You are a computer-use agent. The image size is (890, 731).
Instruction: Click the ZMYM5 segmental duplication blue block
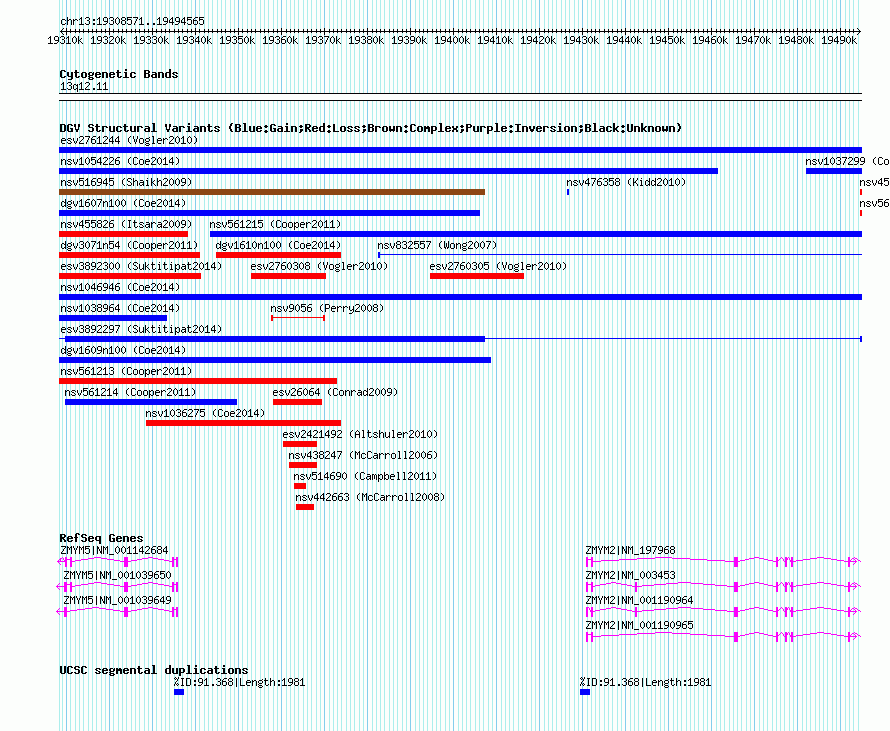tap(179, 692)
